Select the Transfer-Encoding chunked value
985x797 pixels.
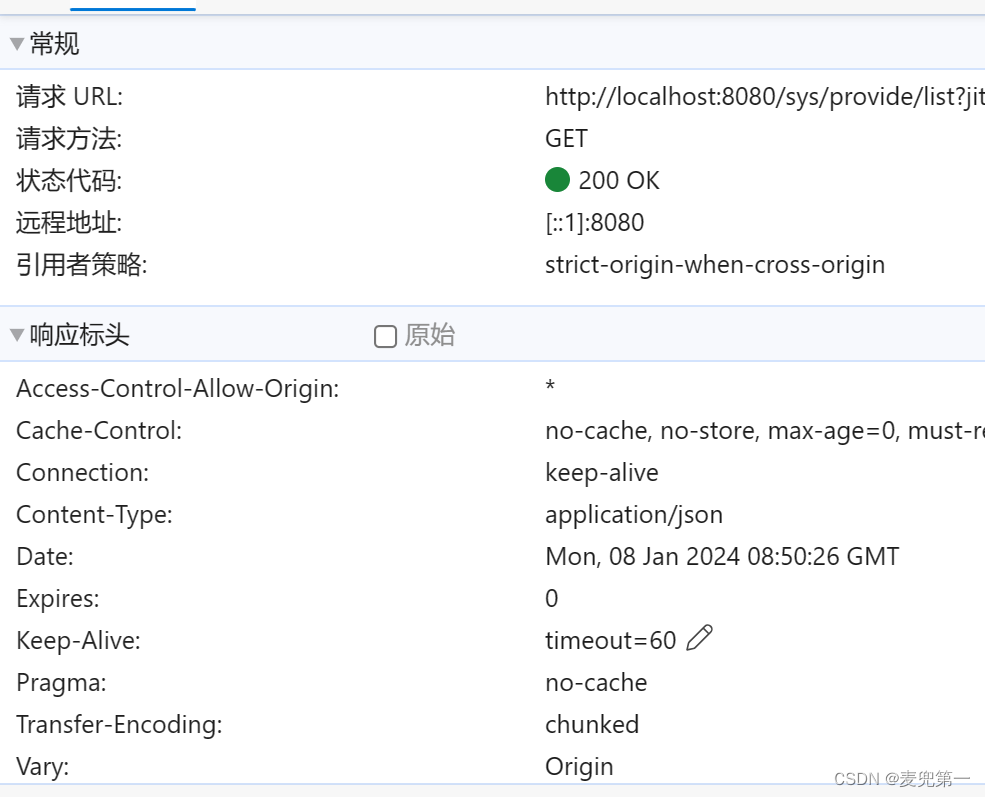592,724
